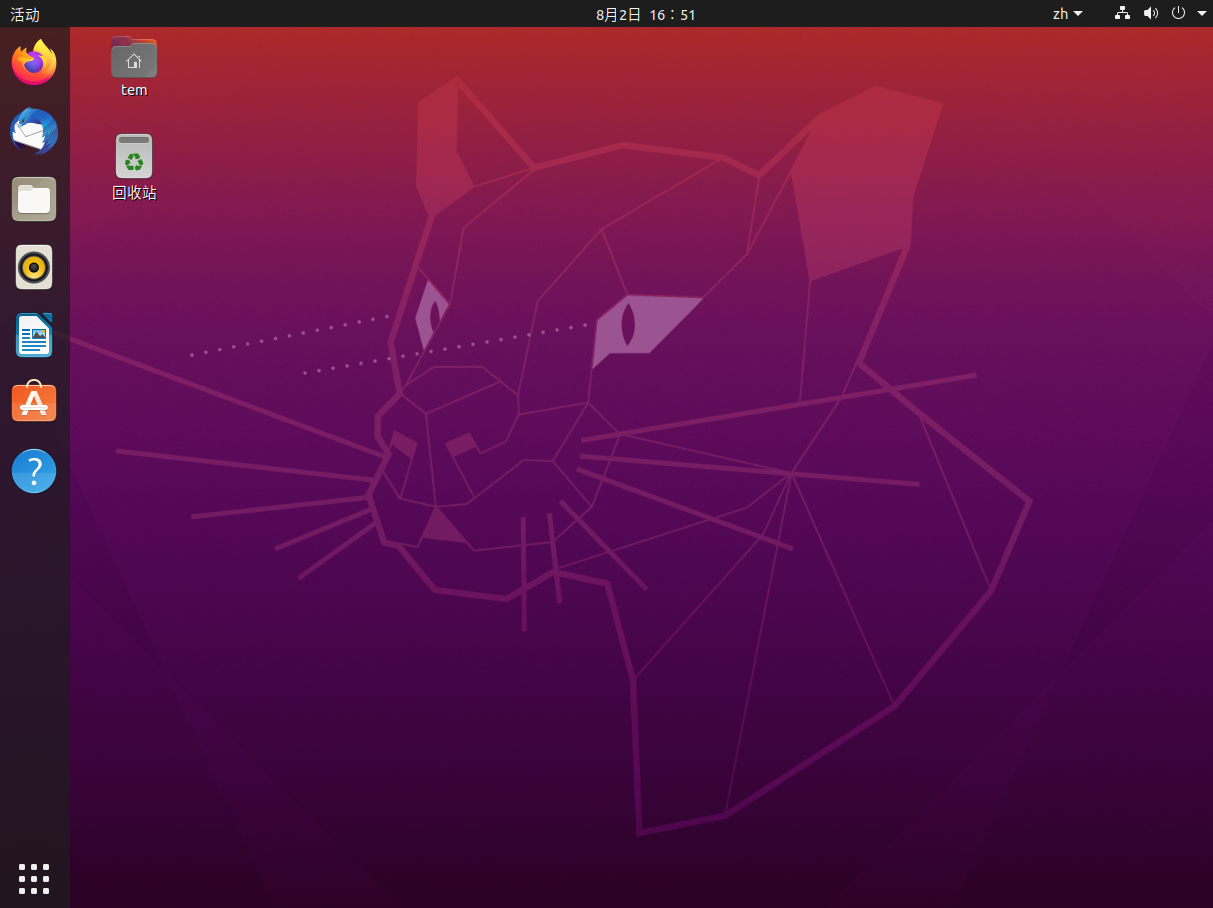Screen dimensions: 1213x908
Task: Open the Files manager in dock
Action: [x=34, y=199]
